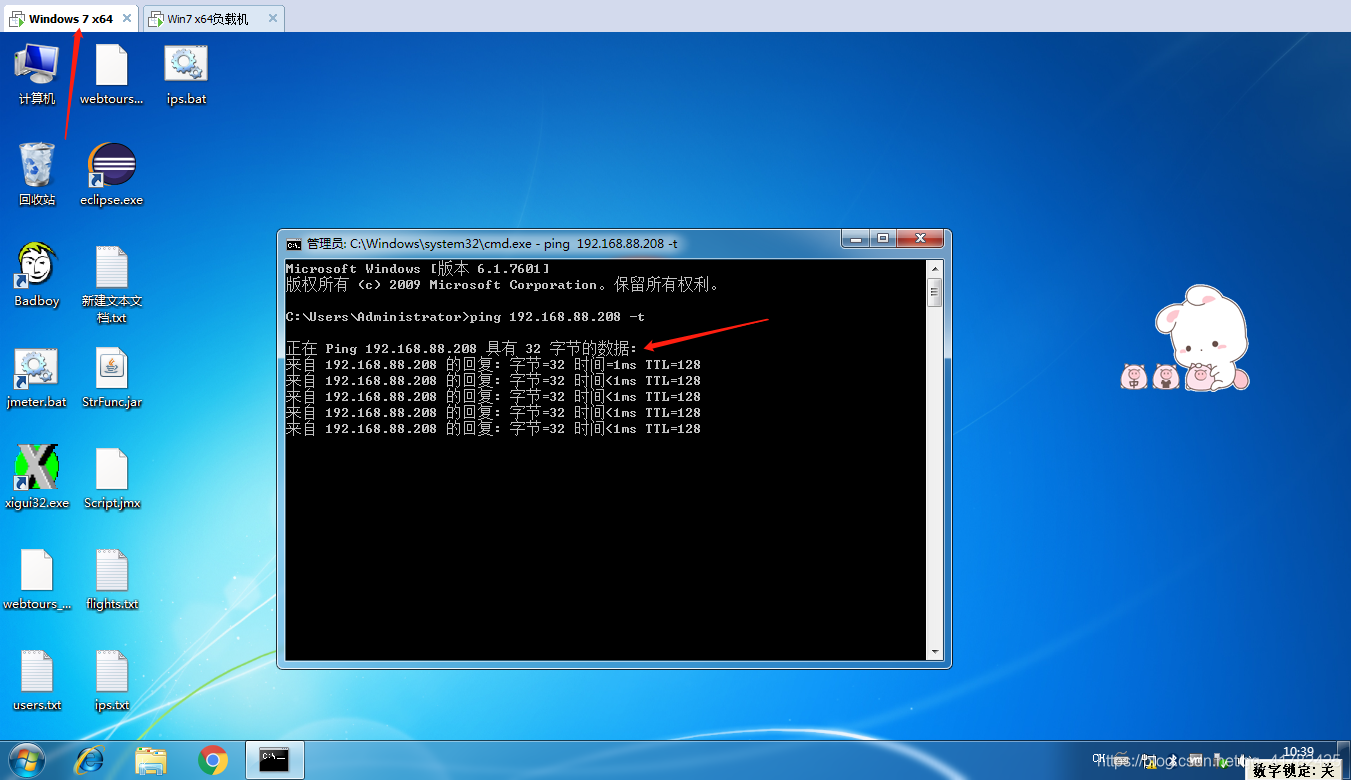This screenshot has width=1351, height=780.
Task: Click the ping reply line with 时间=1ms
Action: coord(493,365)
